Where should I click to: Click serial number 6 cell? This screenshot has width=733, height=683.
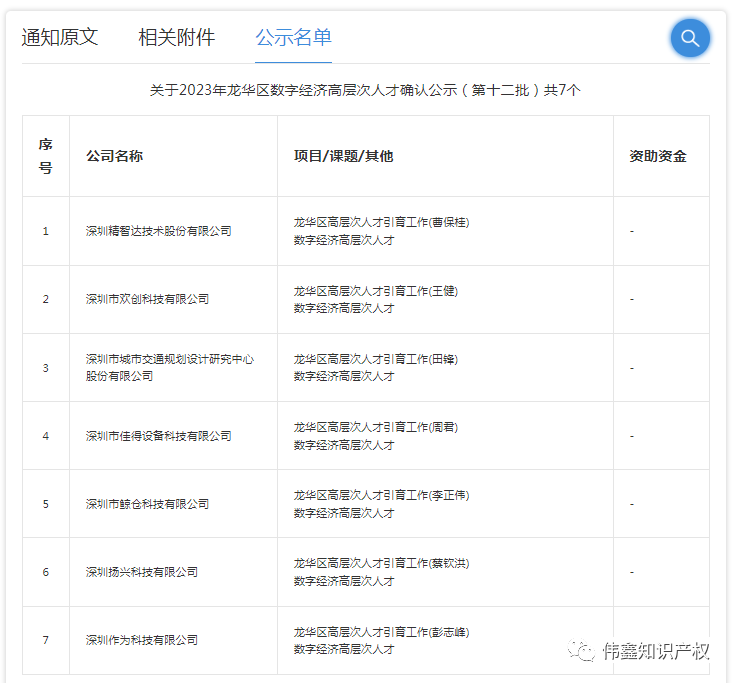tap(46, 572)
